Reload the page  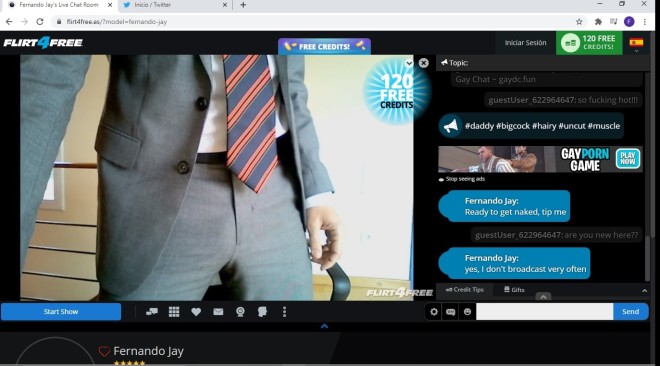pyautogui.click(x=40, y=21)
